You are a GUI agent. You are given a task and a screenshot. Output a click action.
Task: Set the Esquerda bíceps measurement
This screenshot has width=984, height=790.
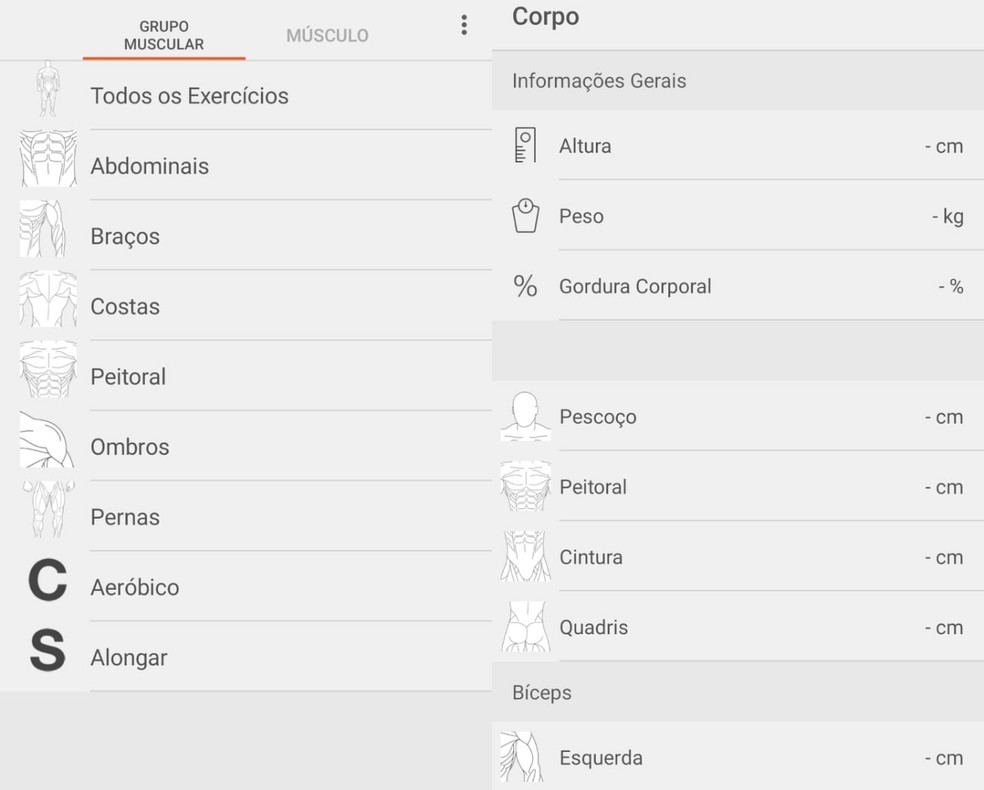click(x=942, y=758)
